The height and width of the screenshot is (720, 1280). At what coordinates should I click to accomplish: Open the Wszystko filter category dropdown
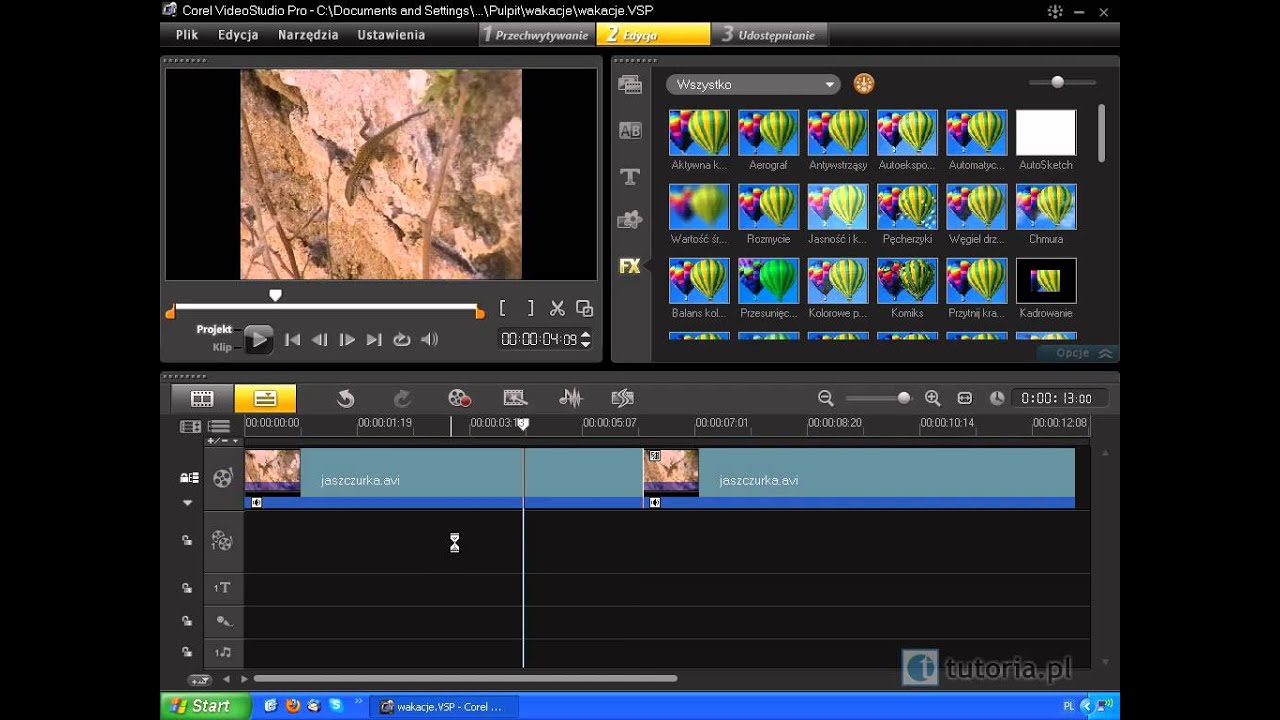click(753, 85)
